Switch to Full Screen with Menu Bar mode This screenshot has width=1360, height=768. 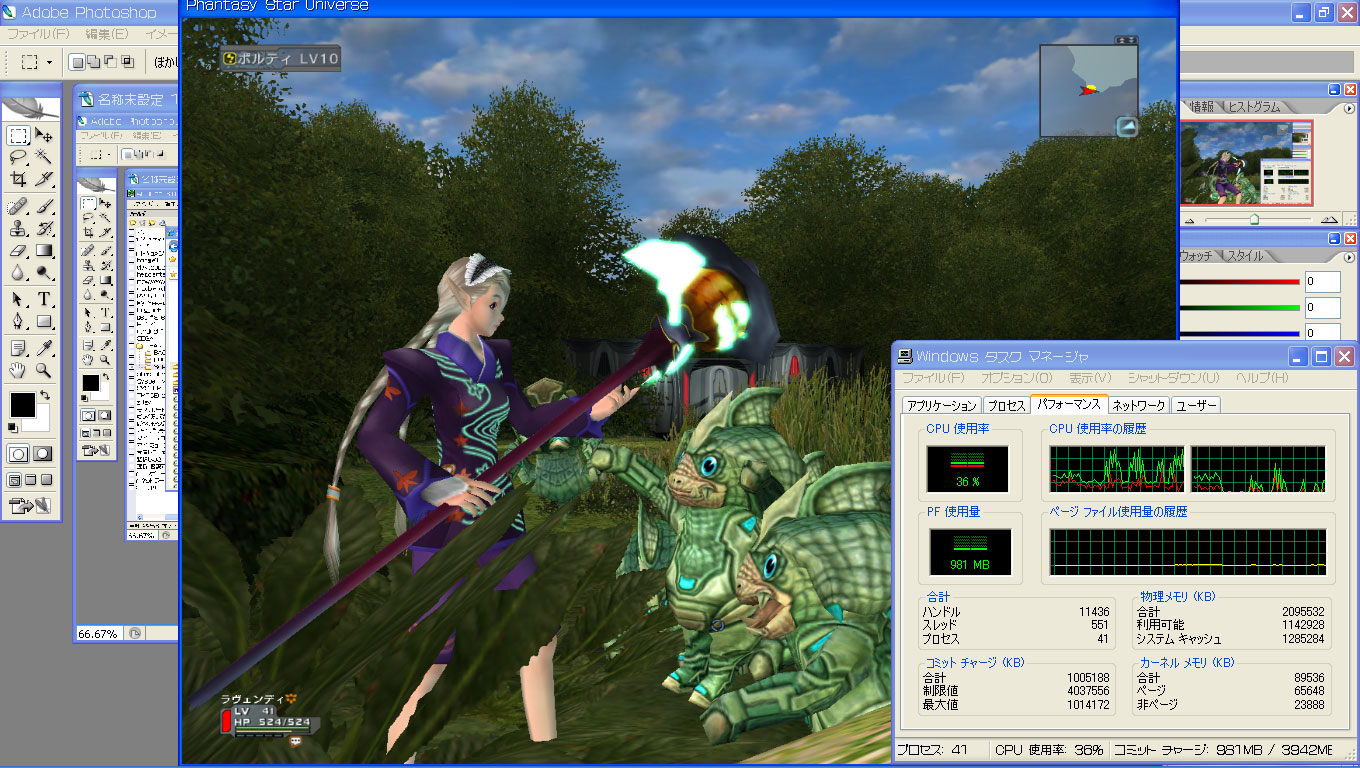click(x=31, y=480)
